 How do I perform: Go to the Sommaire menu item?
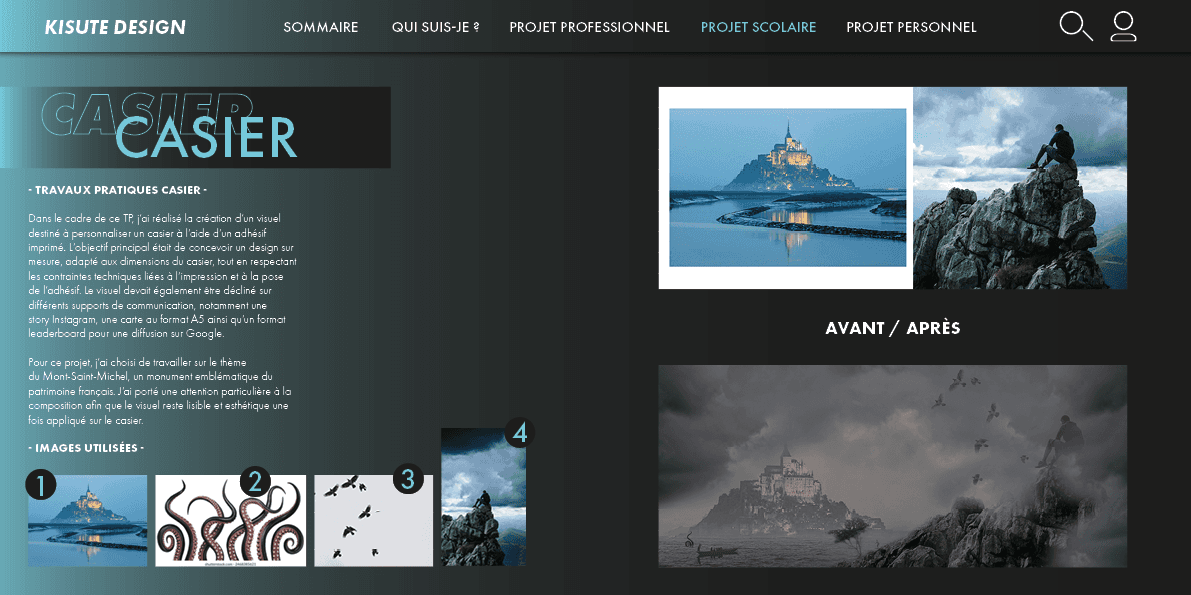coord(321,27)
